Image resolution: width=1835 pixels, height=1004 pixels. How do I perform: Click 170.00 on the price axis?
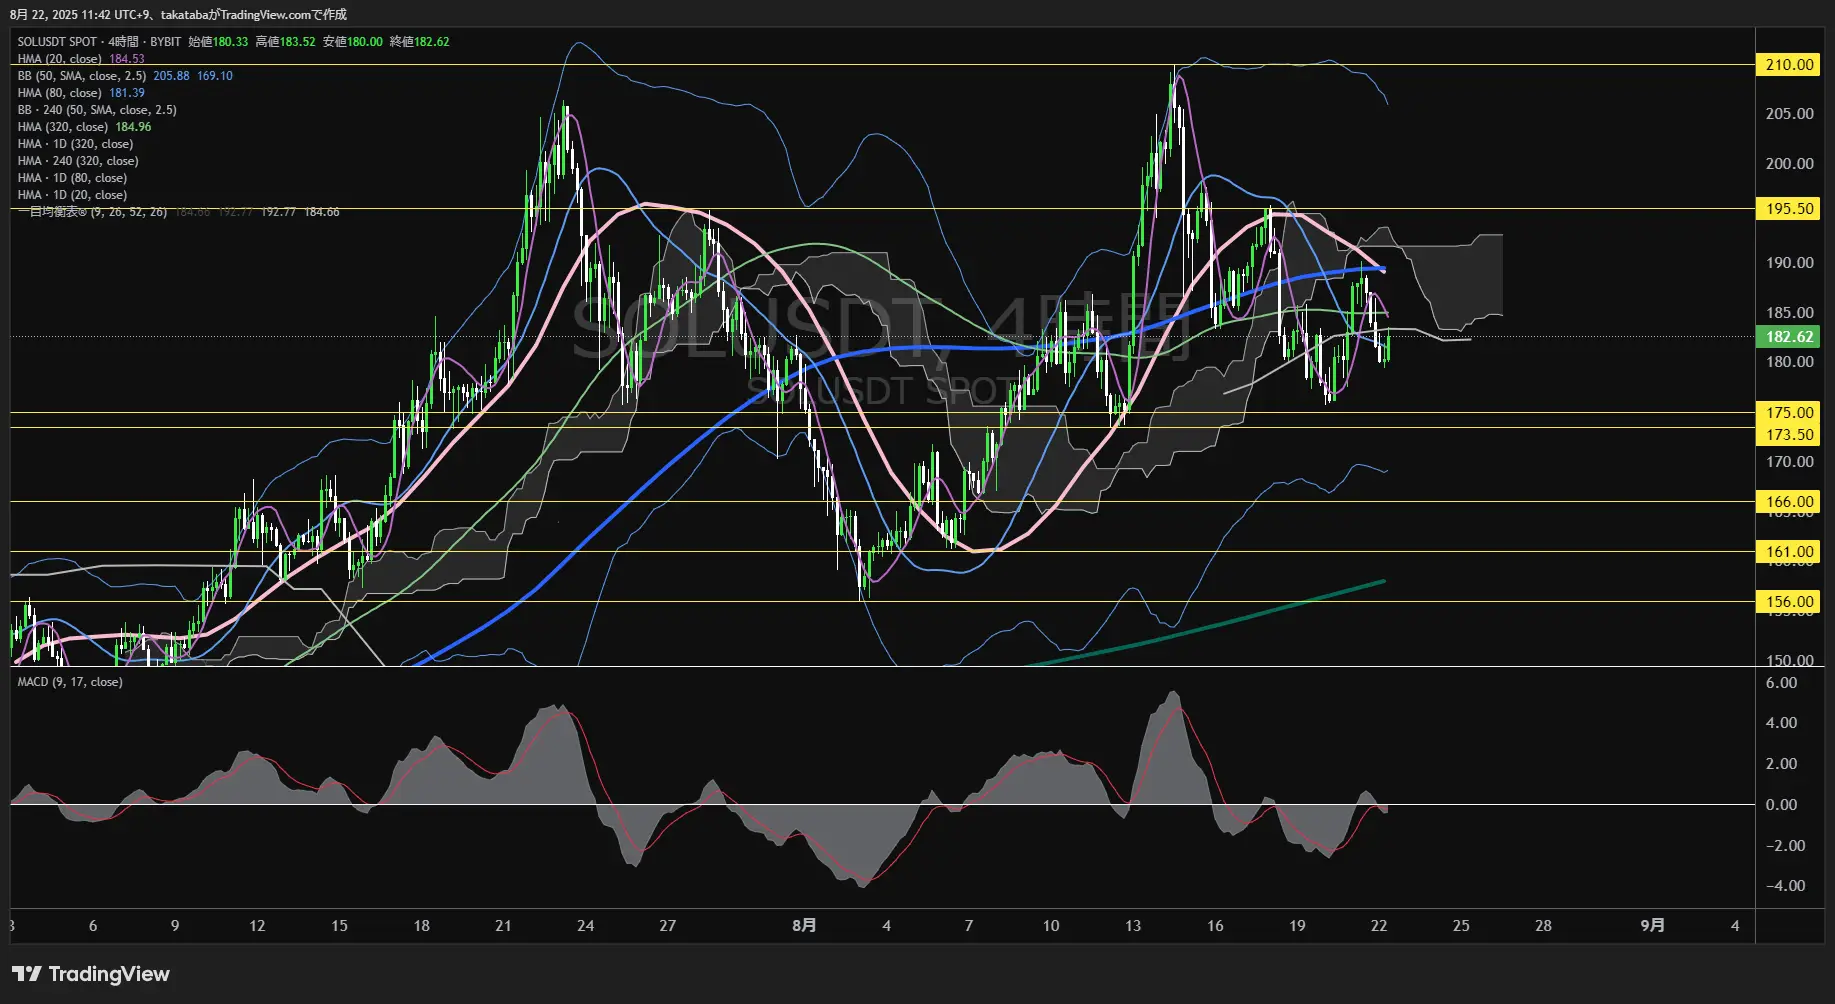1789,462
